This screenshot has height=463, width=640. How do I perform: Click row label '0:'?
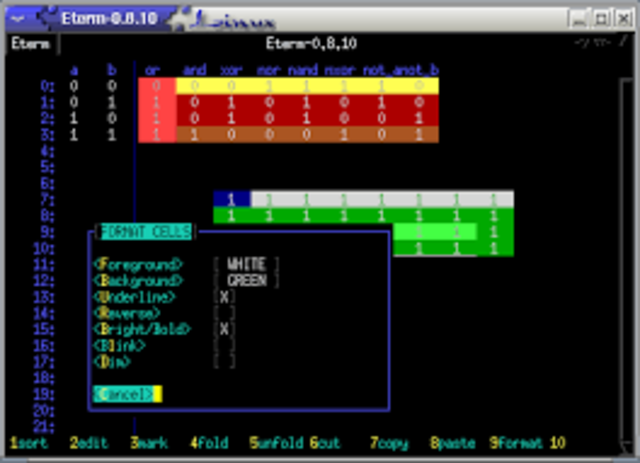click(x=47, y=86)
